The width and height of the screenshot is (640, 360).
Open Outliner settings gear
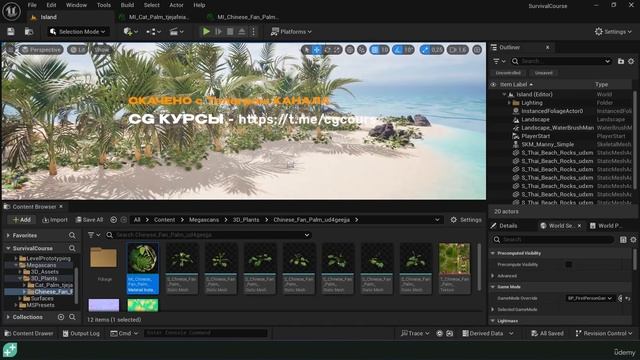pyautogui.click(x=631, y=61)
